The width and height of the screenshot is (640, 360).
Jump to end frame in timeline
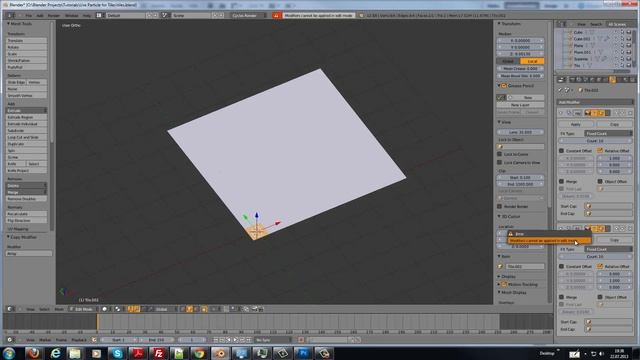[249, 340]
